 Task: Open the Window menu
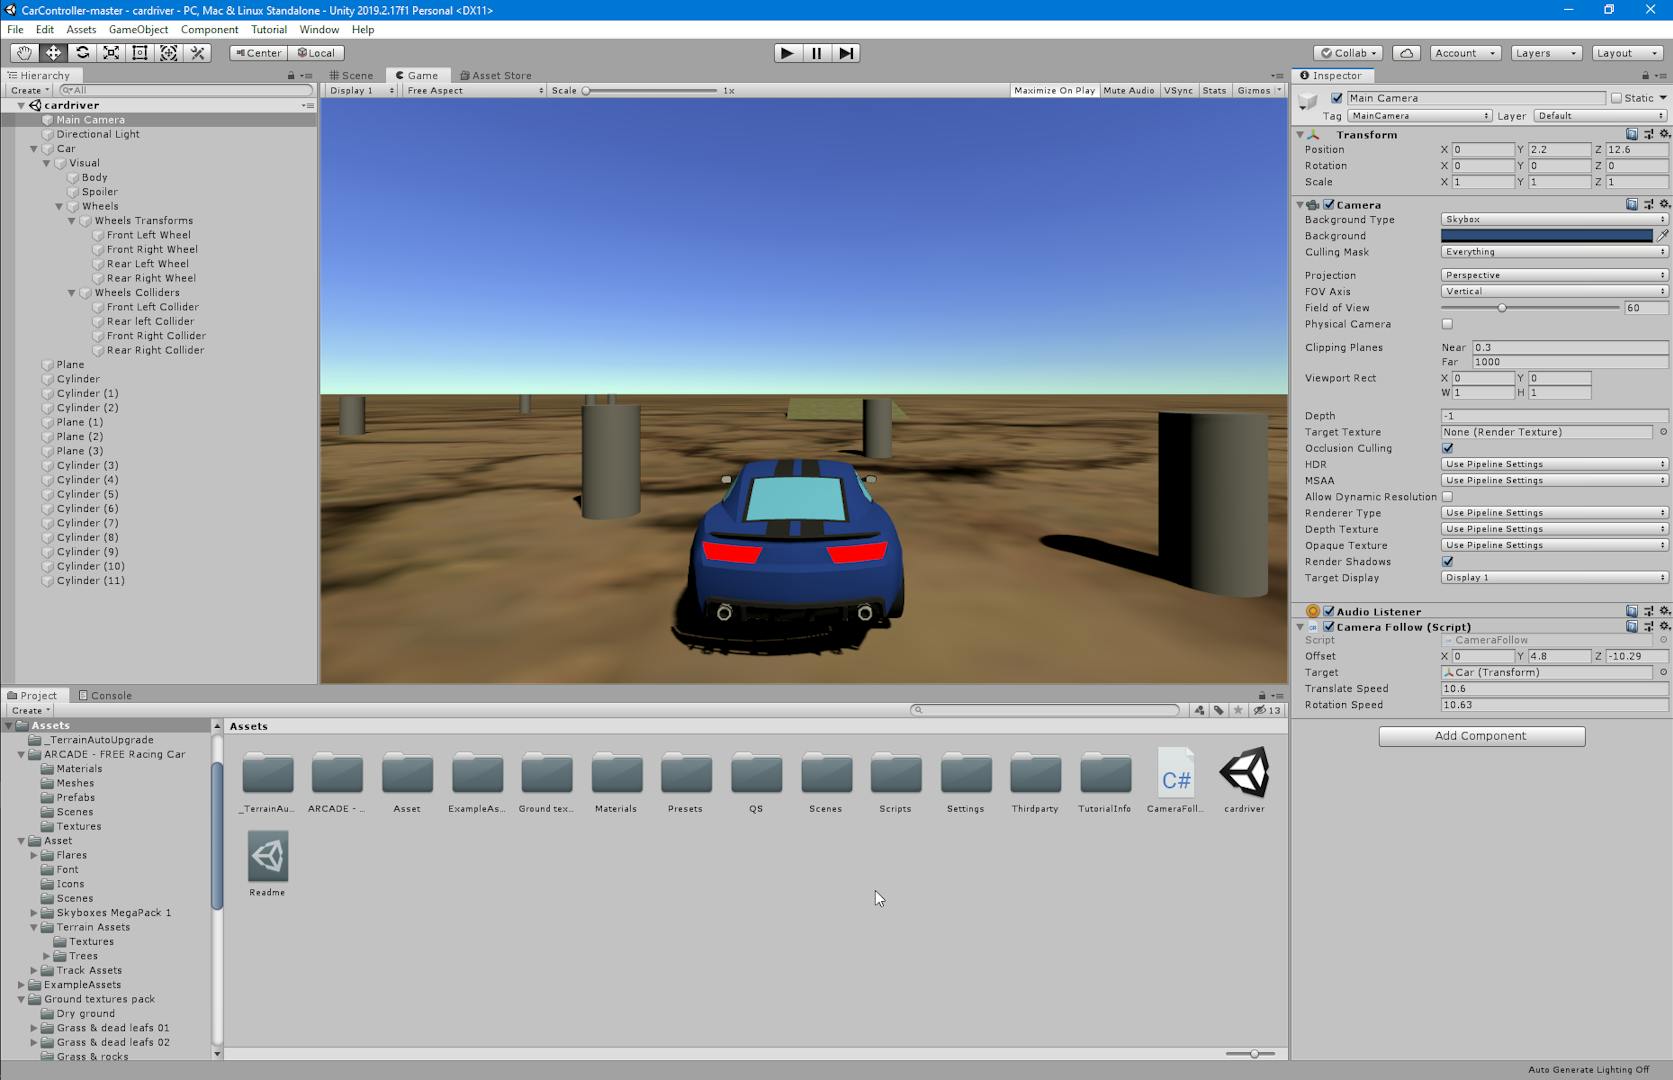pyautogui.click(x=319, y=29)
